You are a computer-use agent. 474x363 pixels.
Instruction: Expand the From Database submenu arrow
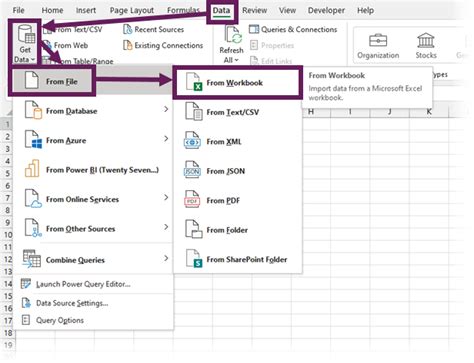tap(166, 109)
